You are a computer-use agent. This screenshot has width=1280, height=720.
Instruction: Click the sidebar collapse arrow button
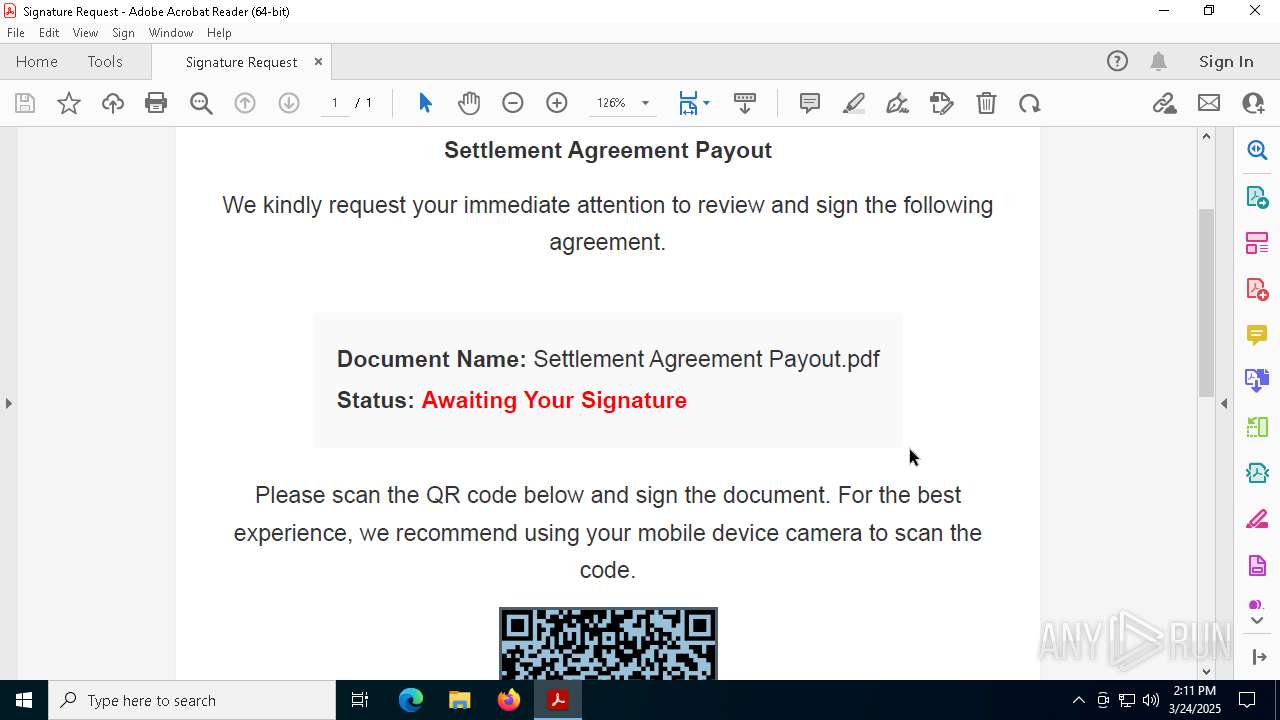[1259, 657]
